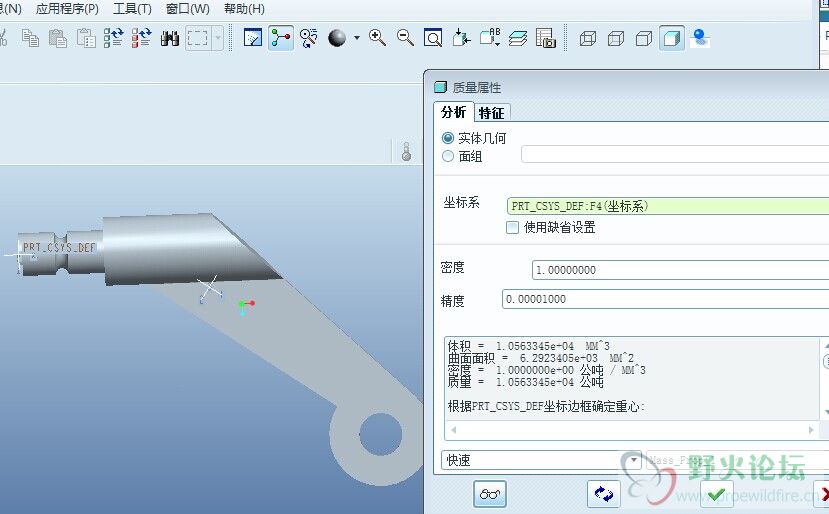Open the 窗口(W) menu

188,9
